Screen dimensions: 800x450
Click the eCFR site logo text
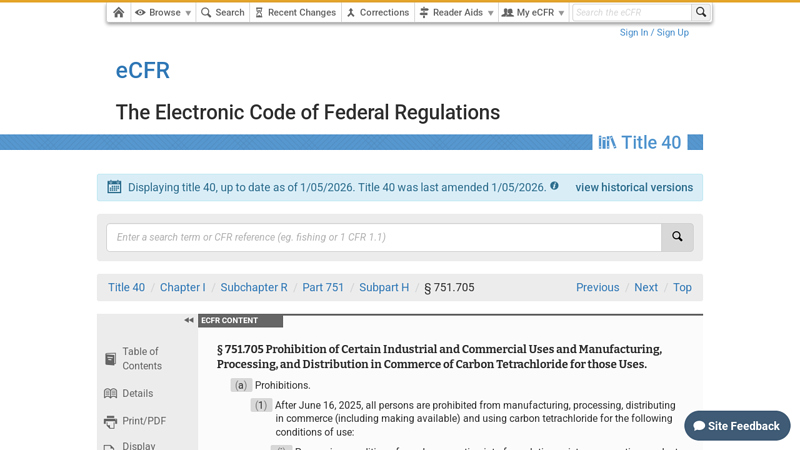coord(142,70)
